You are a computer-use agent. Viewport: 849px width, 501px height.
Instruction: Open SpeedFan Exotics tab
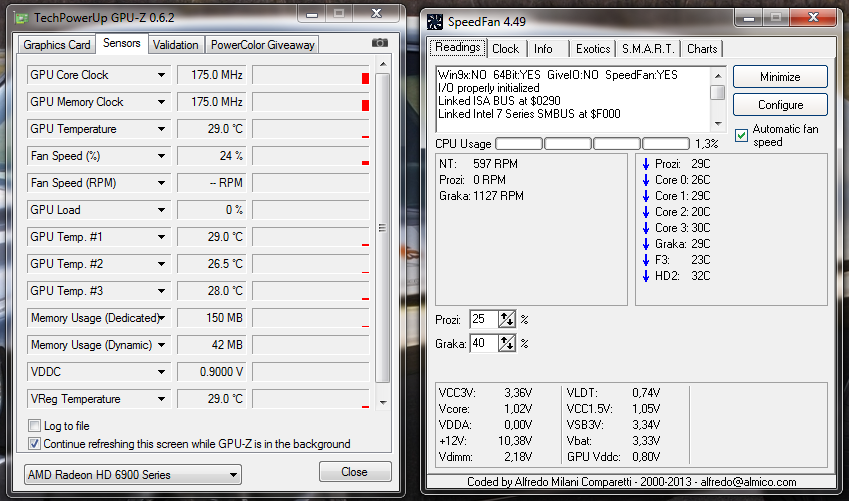(593, 49)
